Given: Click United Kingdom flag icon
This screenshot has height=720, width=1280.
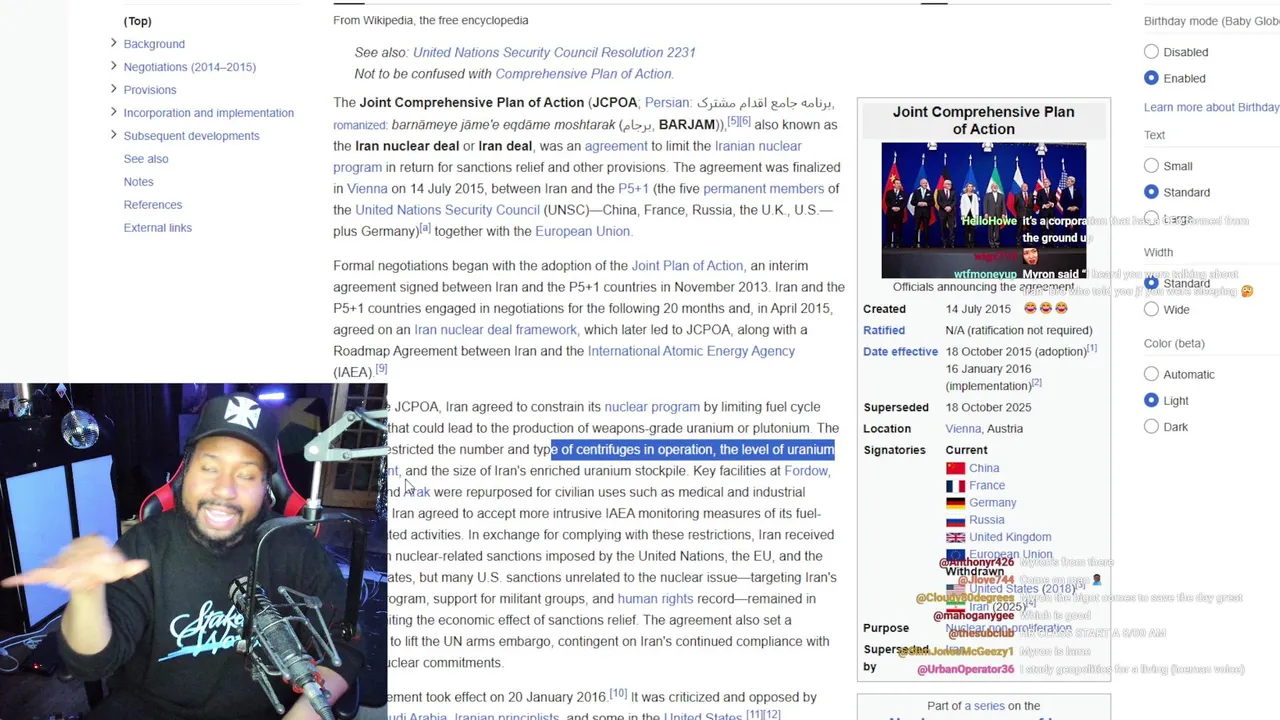Looking at the screenshot, I should pos(955,537).
